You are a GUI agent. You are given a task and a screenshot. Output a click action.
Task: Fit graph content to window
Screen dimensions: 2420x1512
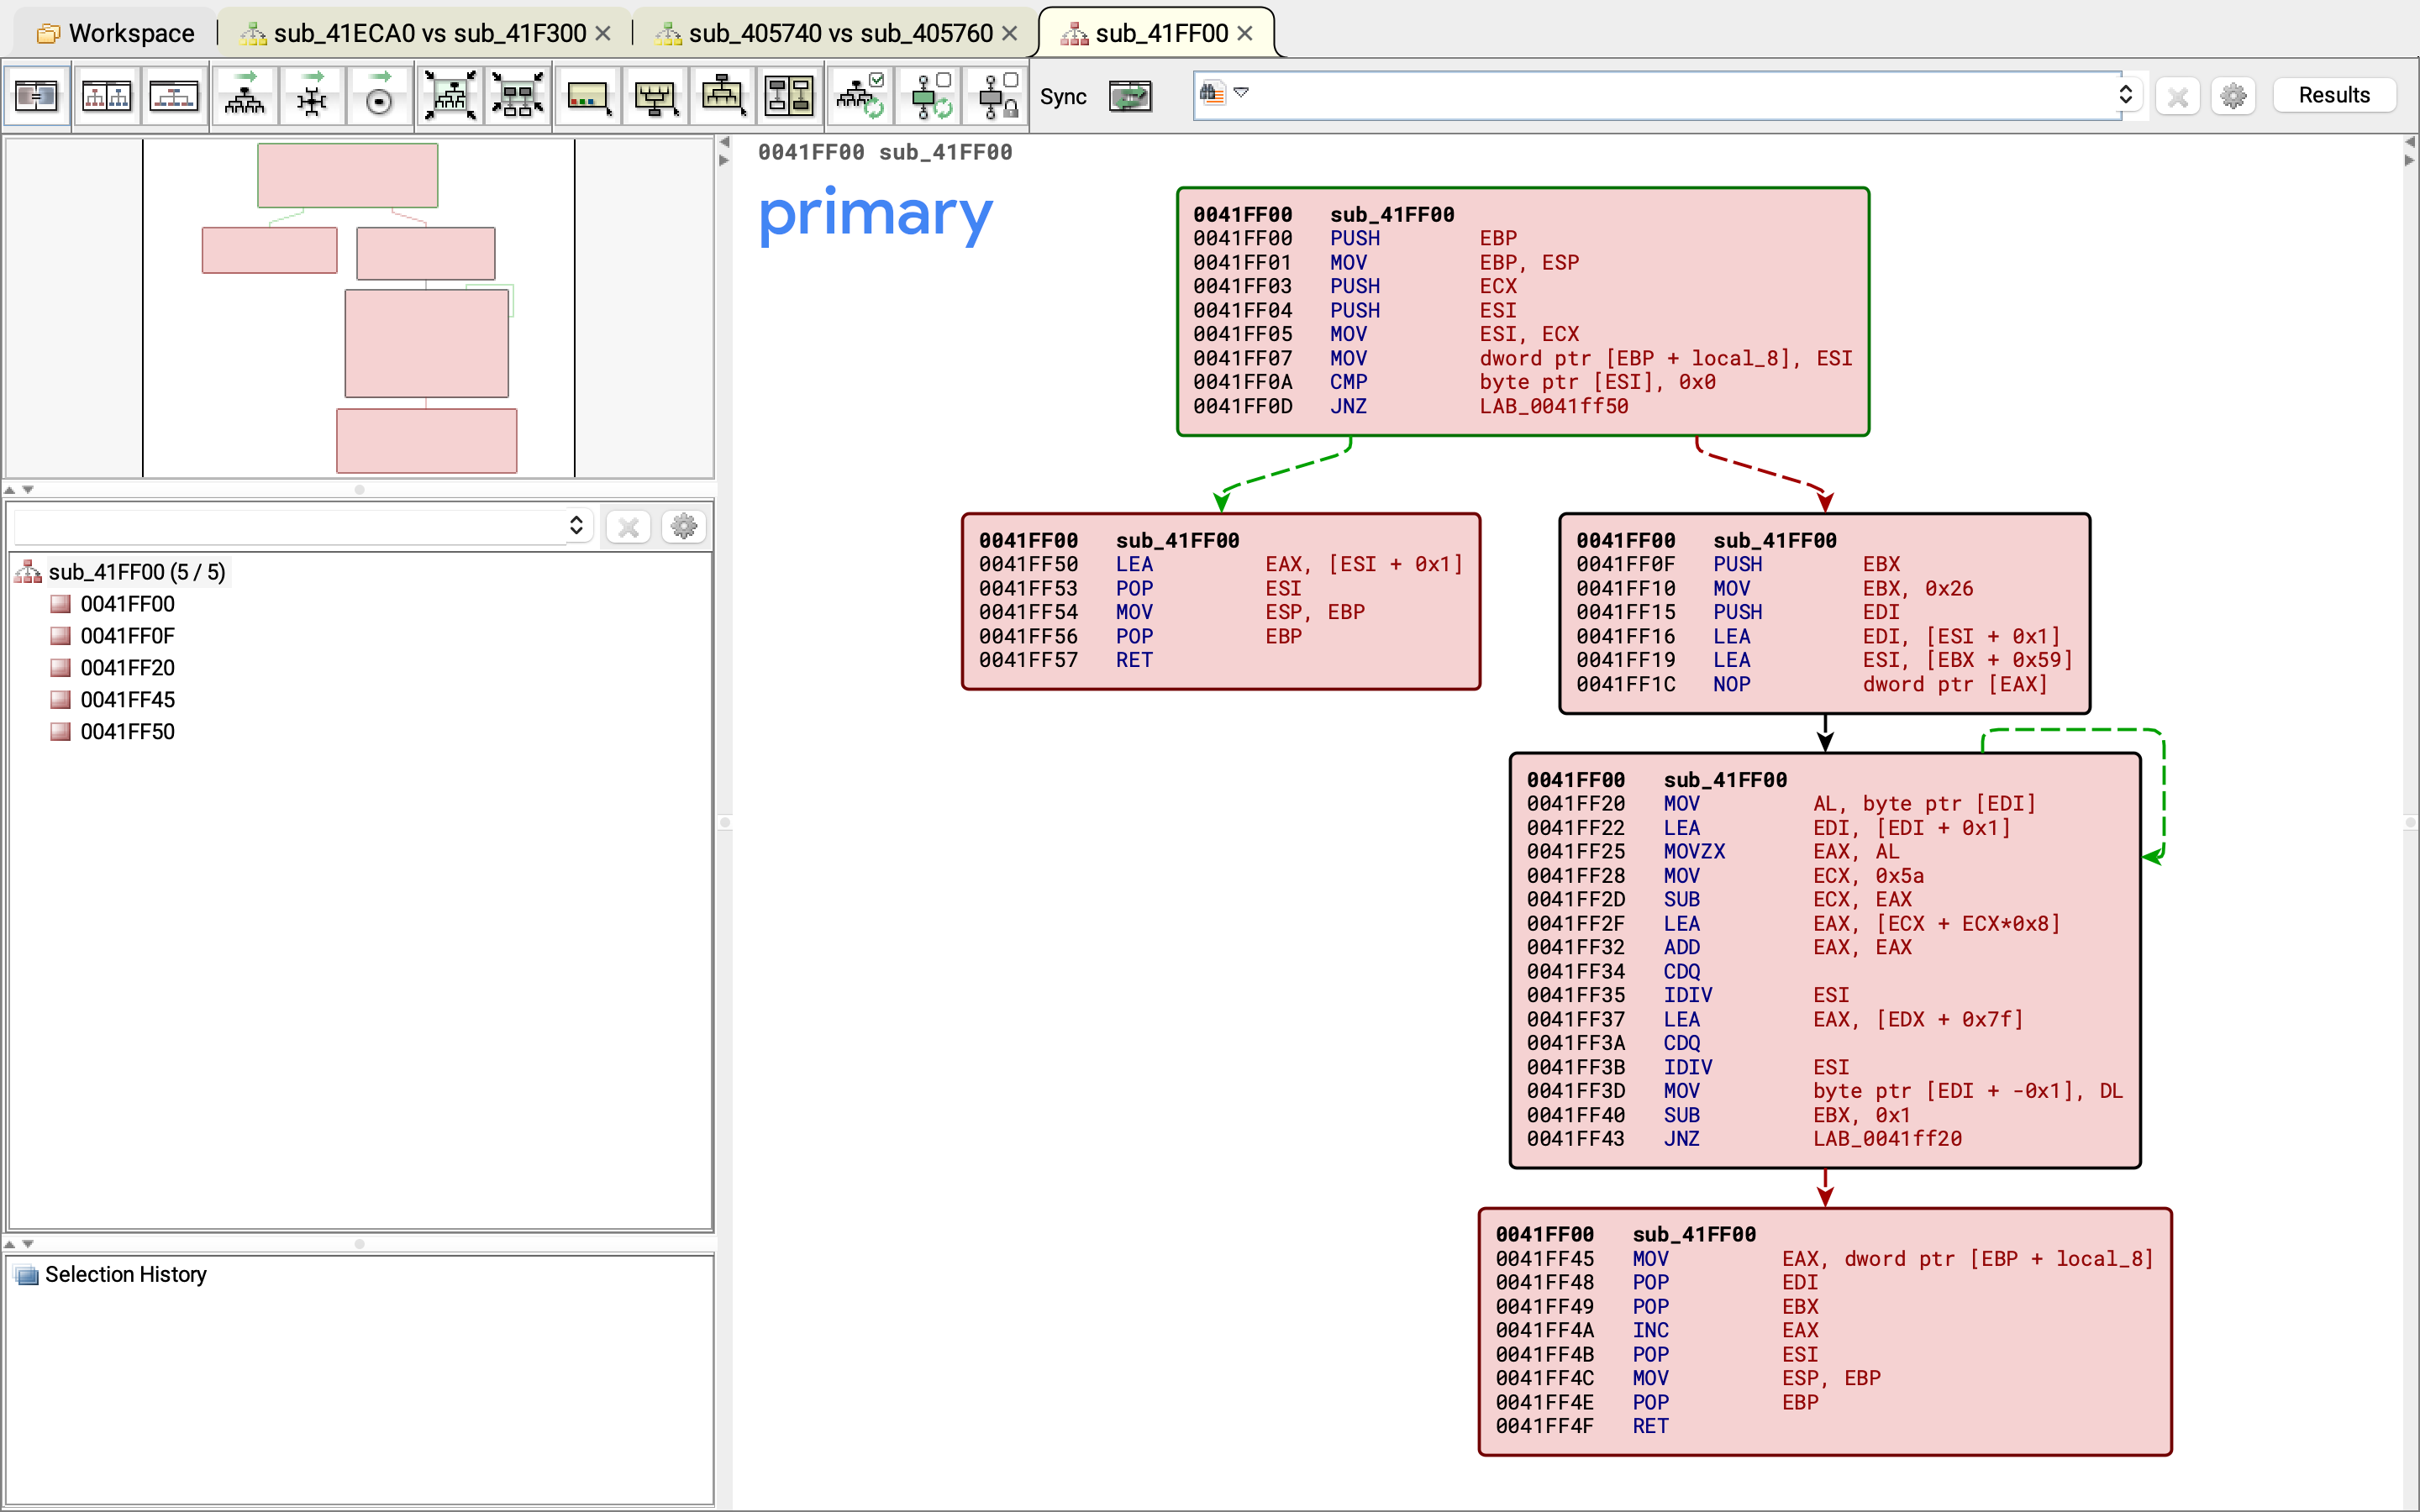[x=450, y=96]
